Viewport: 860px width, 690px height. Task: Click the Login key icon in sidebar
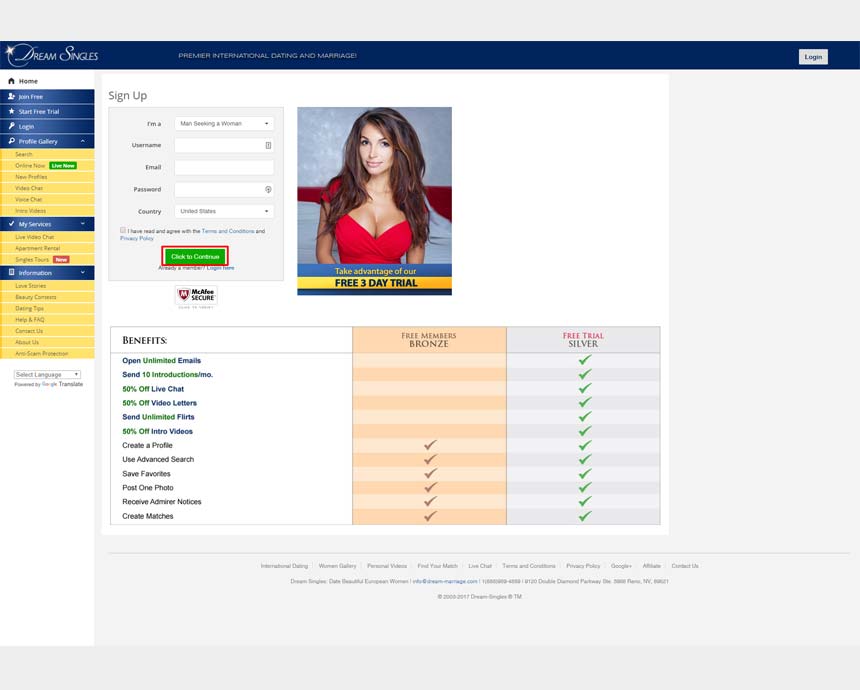point(11,126)
